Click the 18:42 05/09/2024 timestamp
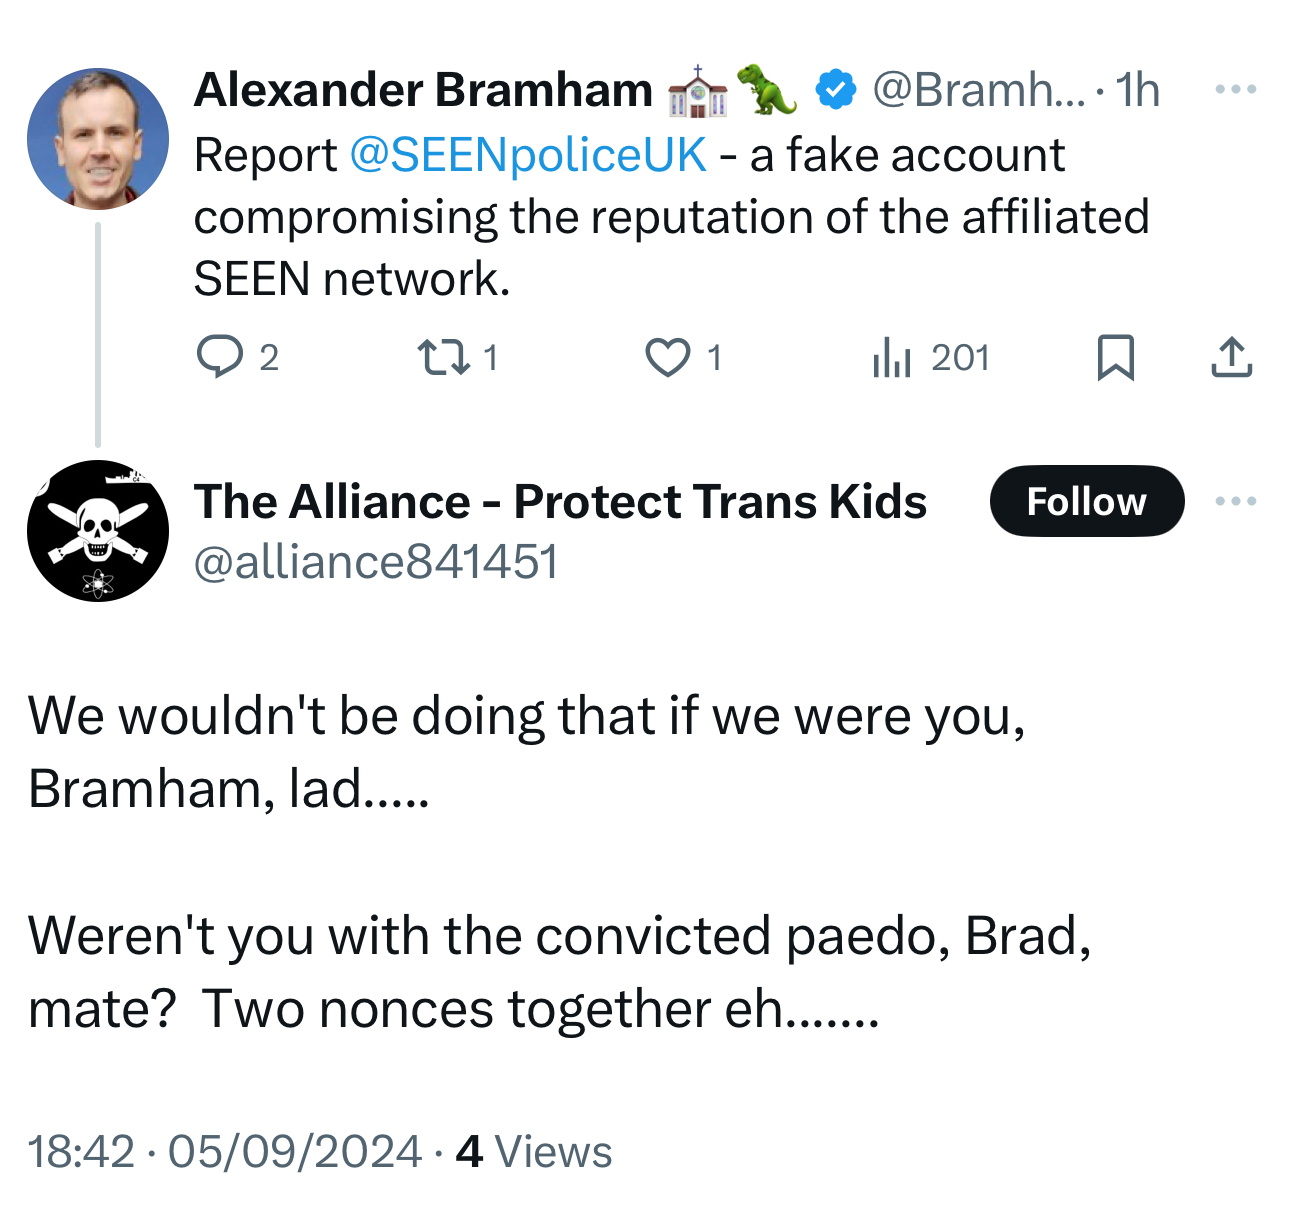Image resolution: width=1290 pixels, height=1208 pixels. coord(224,1151)
